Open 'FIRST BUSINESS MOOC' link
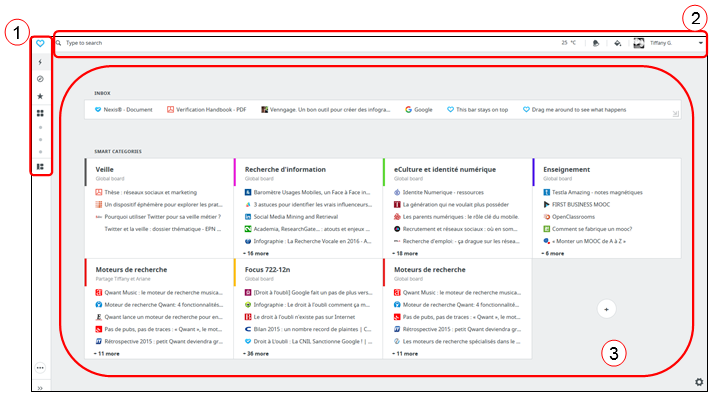Viewport: 715px width, 396px height. tap(576, 205)
